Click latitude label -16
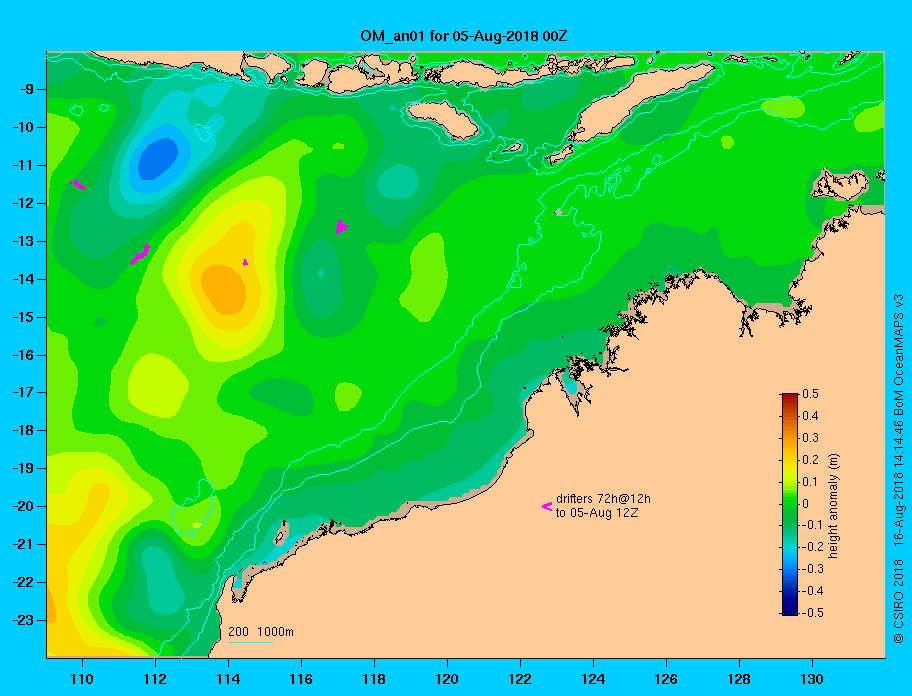This screenshot has width=912, height=696. [24, 355]
